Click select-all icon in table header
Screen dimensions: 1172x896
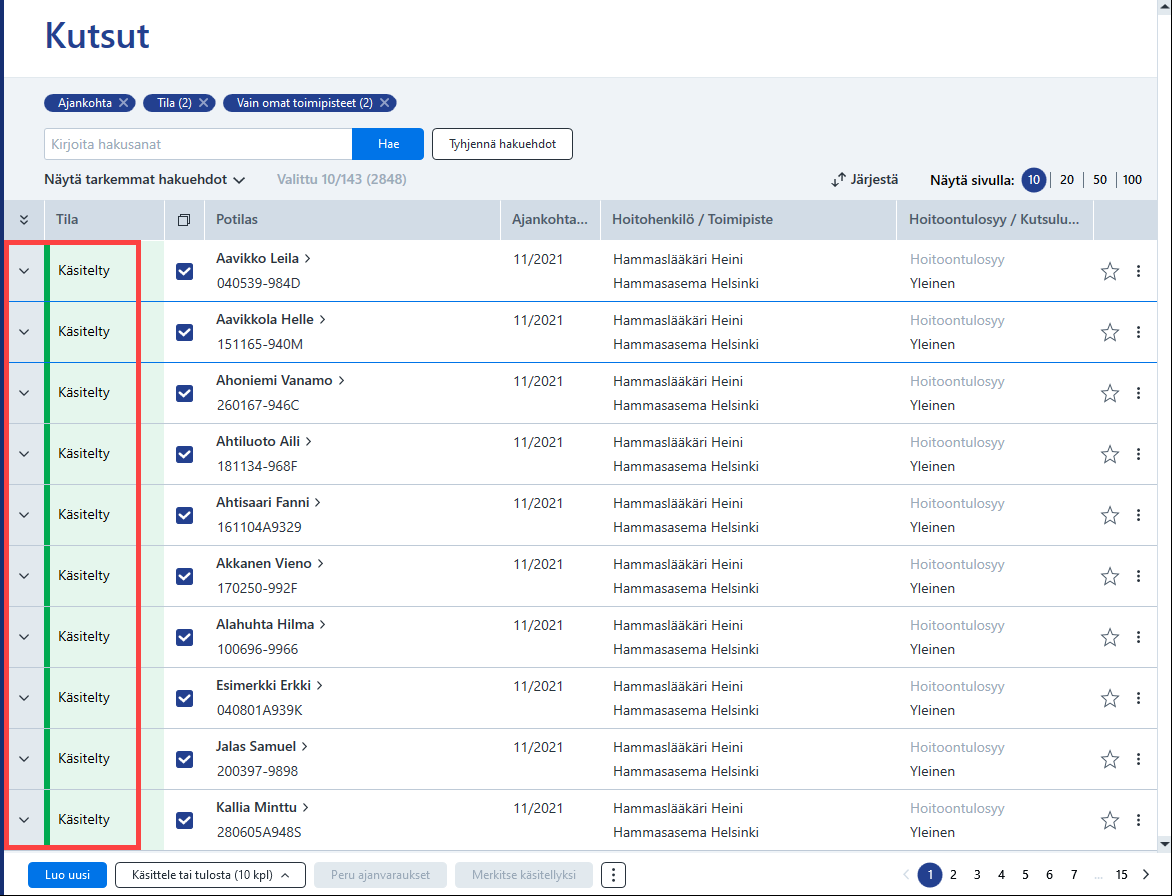184,220
